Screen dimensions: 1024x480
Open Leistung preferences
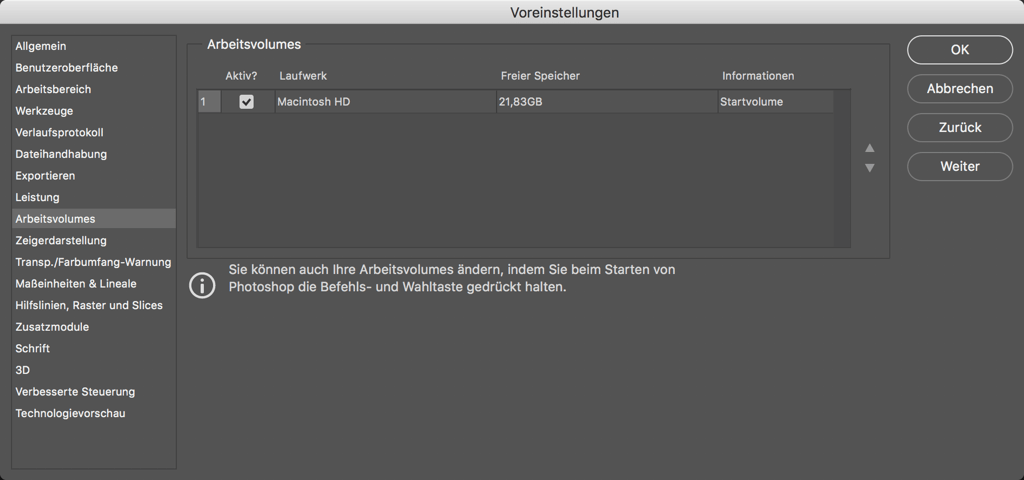94,197
